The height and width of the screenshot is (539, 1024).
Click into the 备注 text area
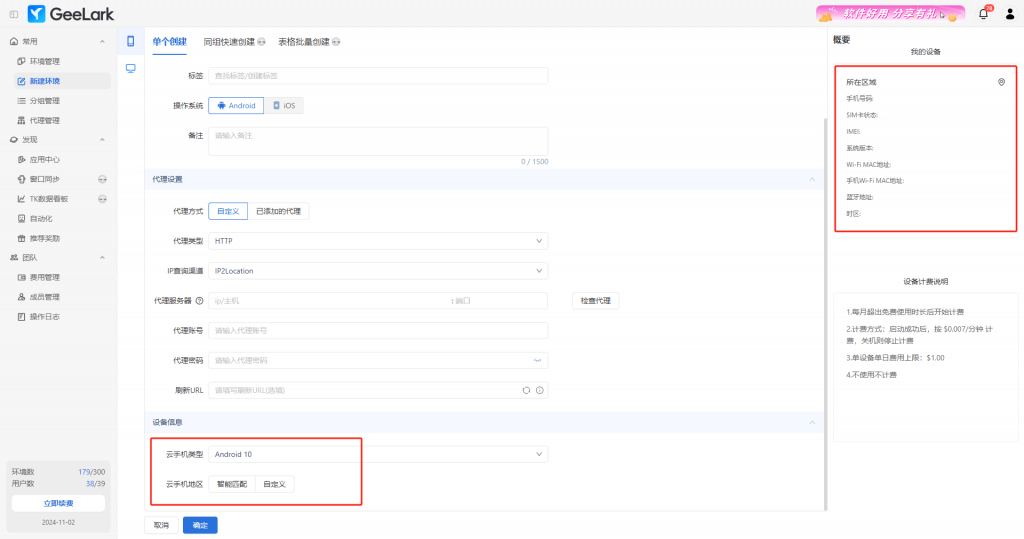tap(378, 141)
